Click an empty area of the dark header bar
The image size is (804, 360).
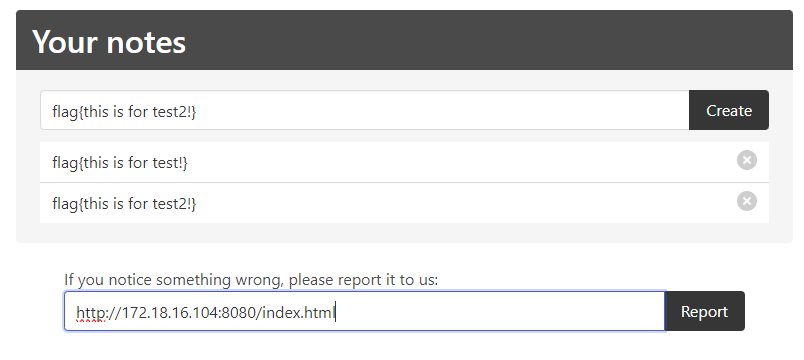487,41
